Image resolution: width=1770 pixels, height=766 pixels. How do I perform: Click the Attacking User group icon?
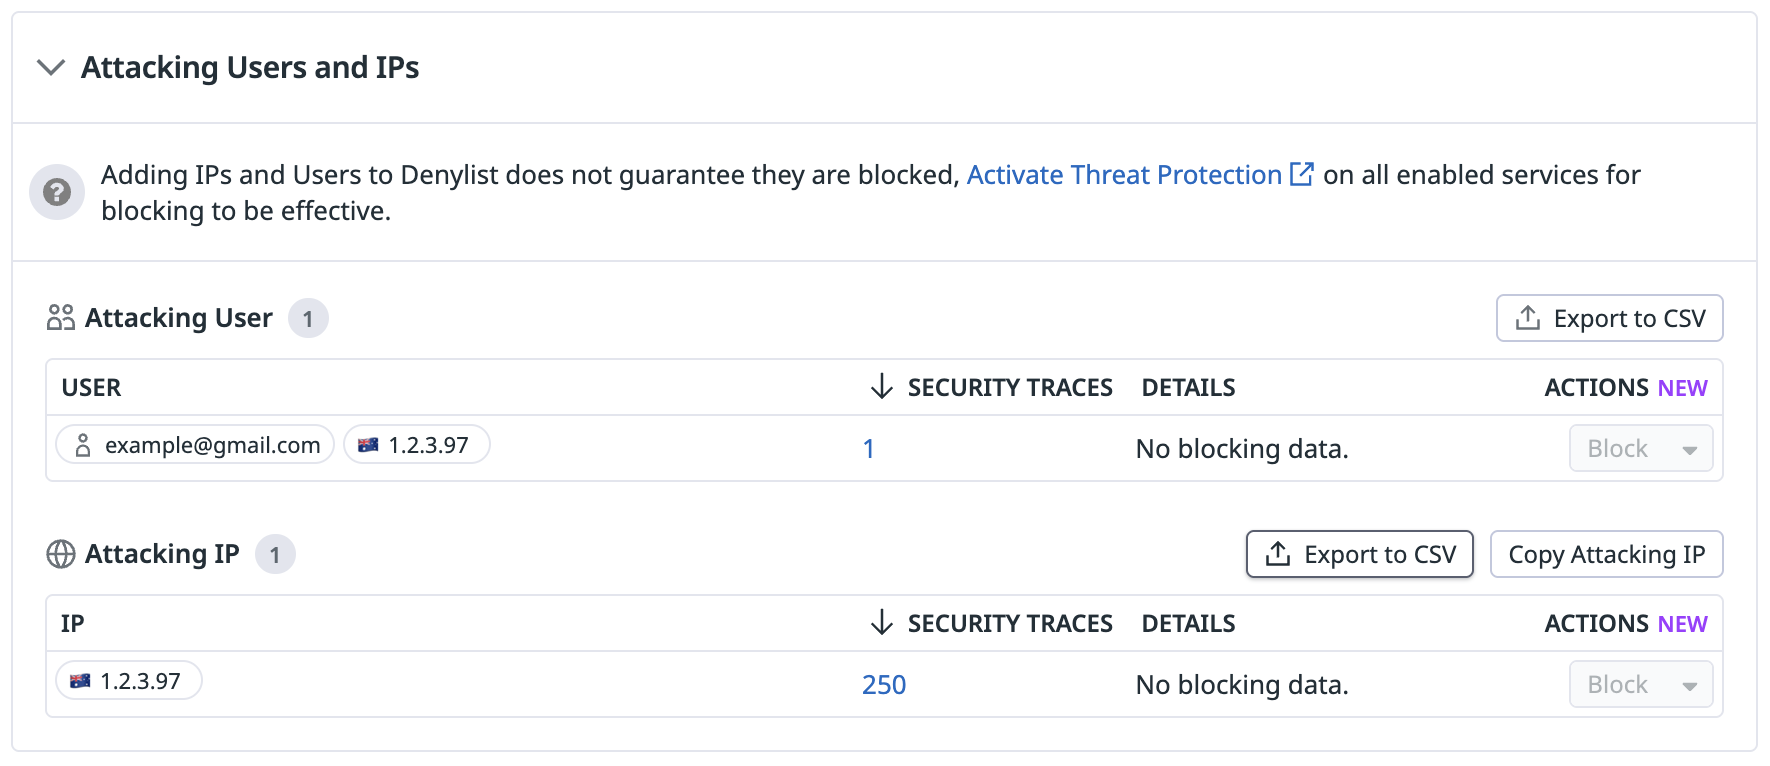61,318
